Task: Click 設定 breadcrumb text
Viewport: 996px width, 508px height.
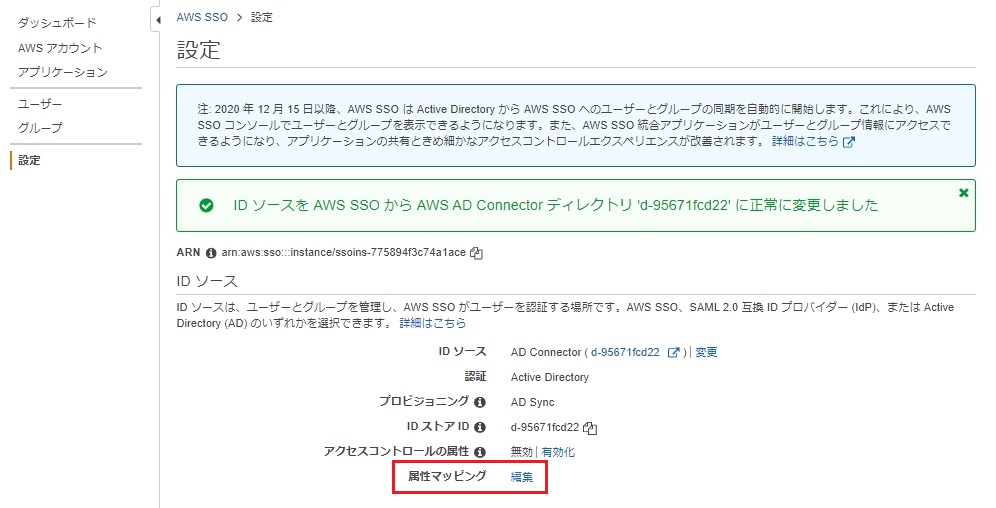Action: [x=262, y=18]
